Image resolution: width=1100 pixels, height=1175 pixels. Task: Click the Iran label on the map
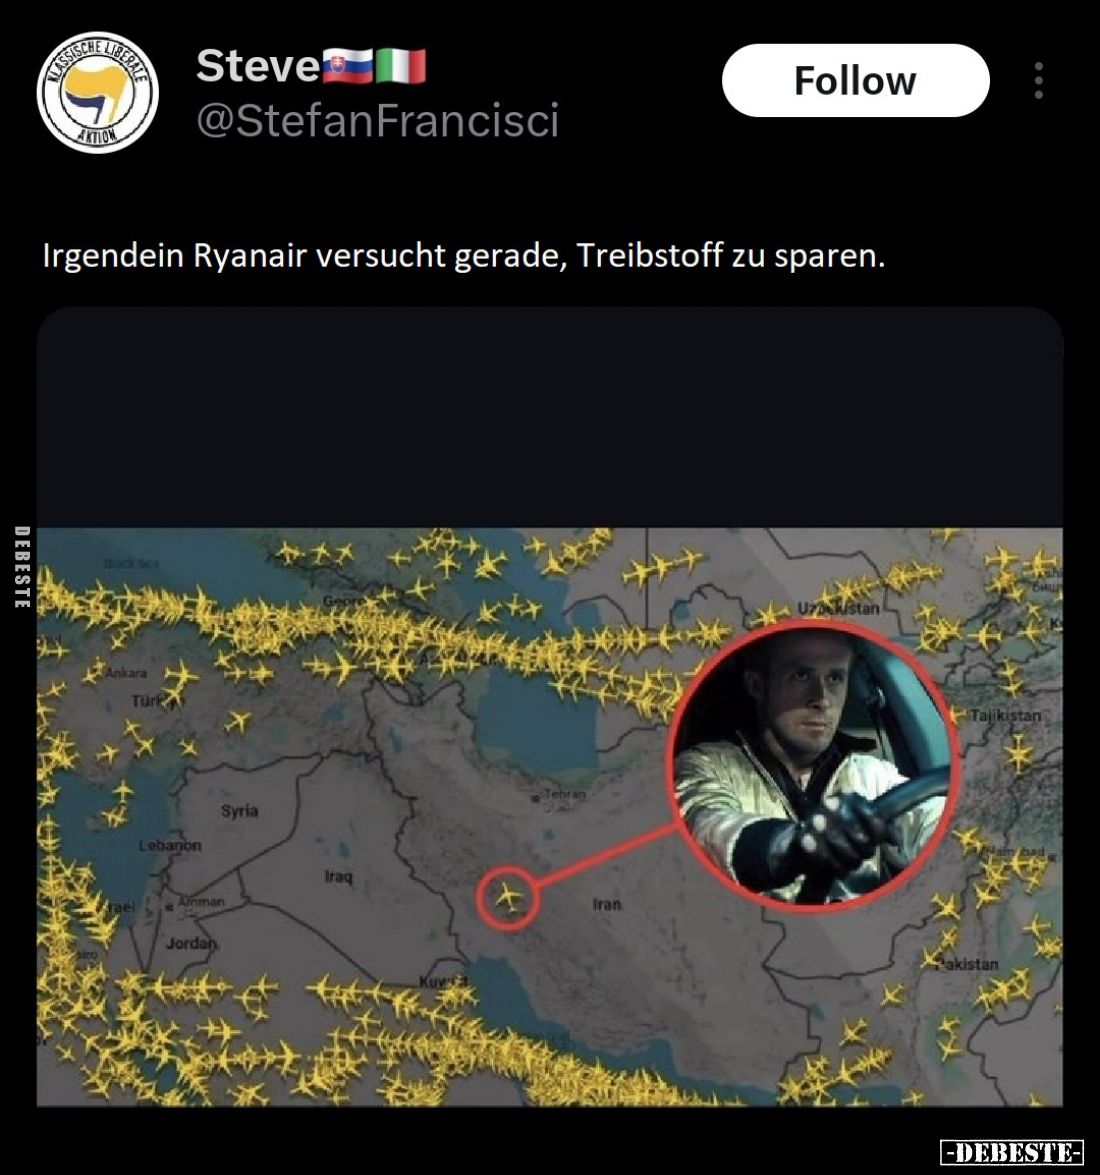point(607,904)
